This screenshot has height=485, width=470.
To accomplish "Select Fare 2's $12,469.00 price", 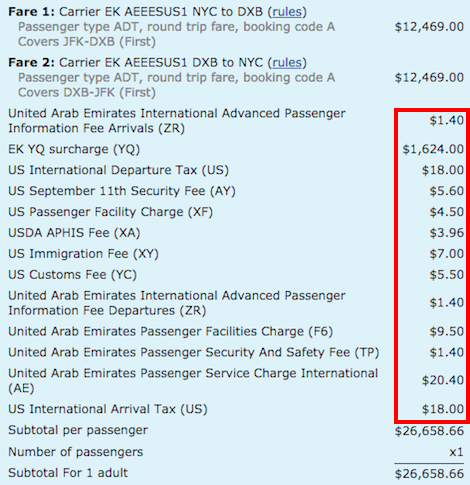I will click(429, 77).
